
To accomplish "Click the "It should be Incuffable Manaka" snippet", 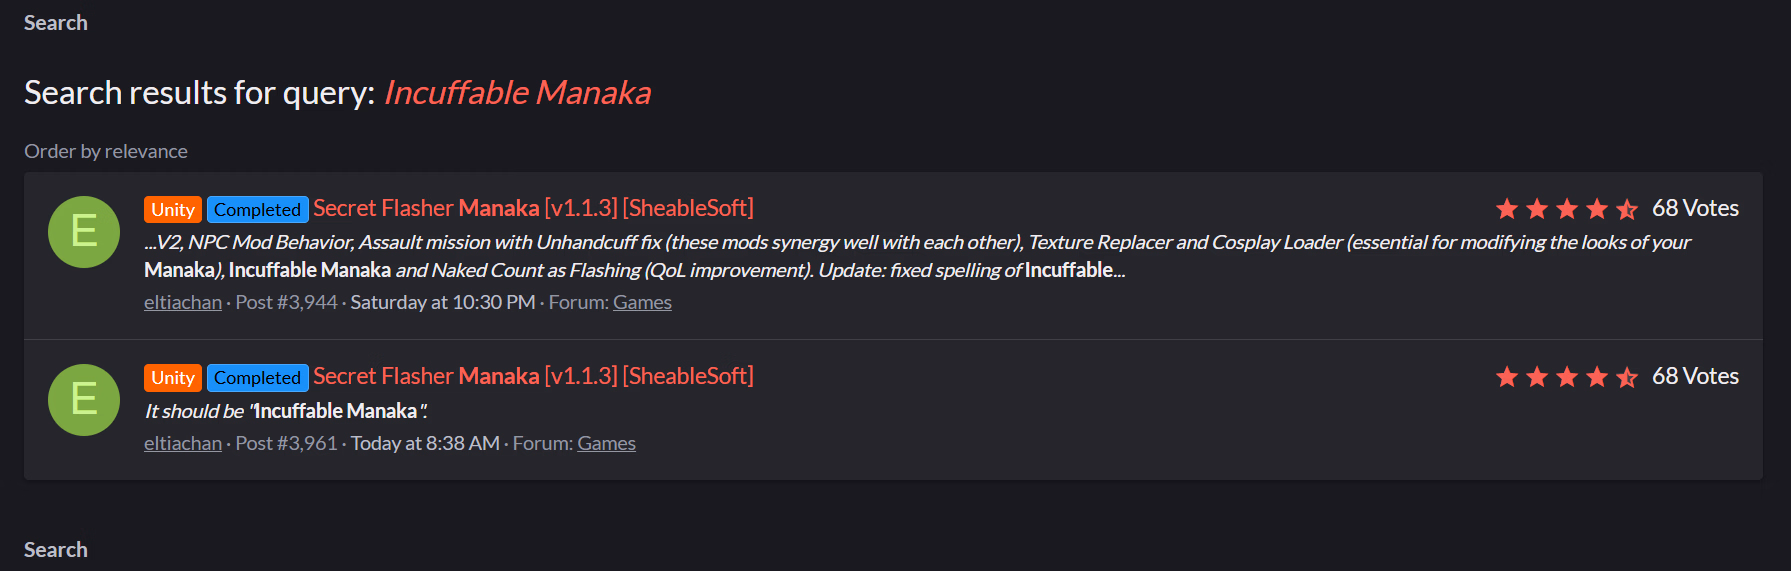I will point(286,411).
